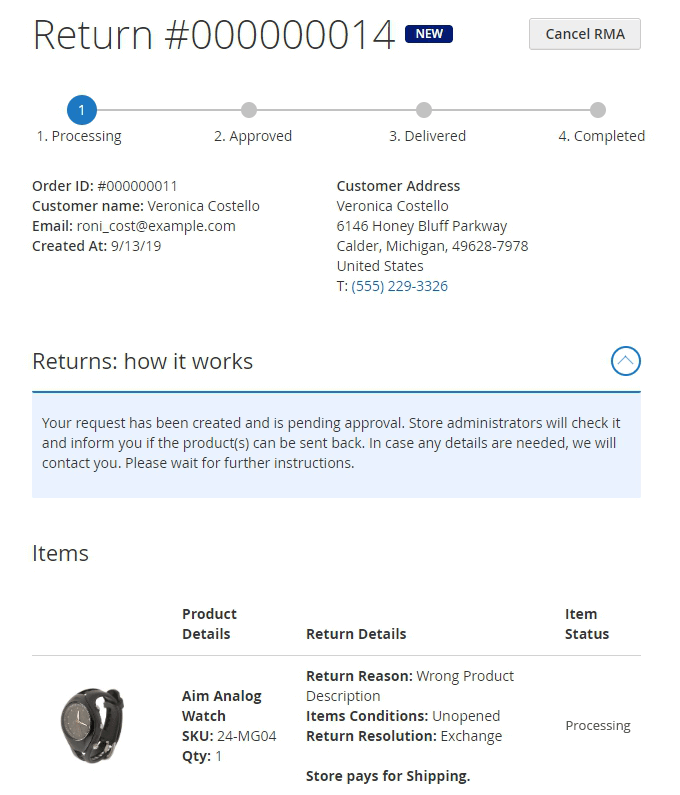The image size is (680, 795).
Task: Collapse the Returns how it works section
Action: pos(625,361)
